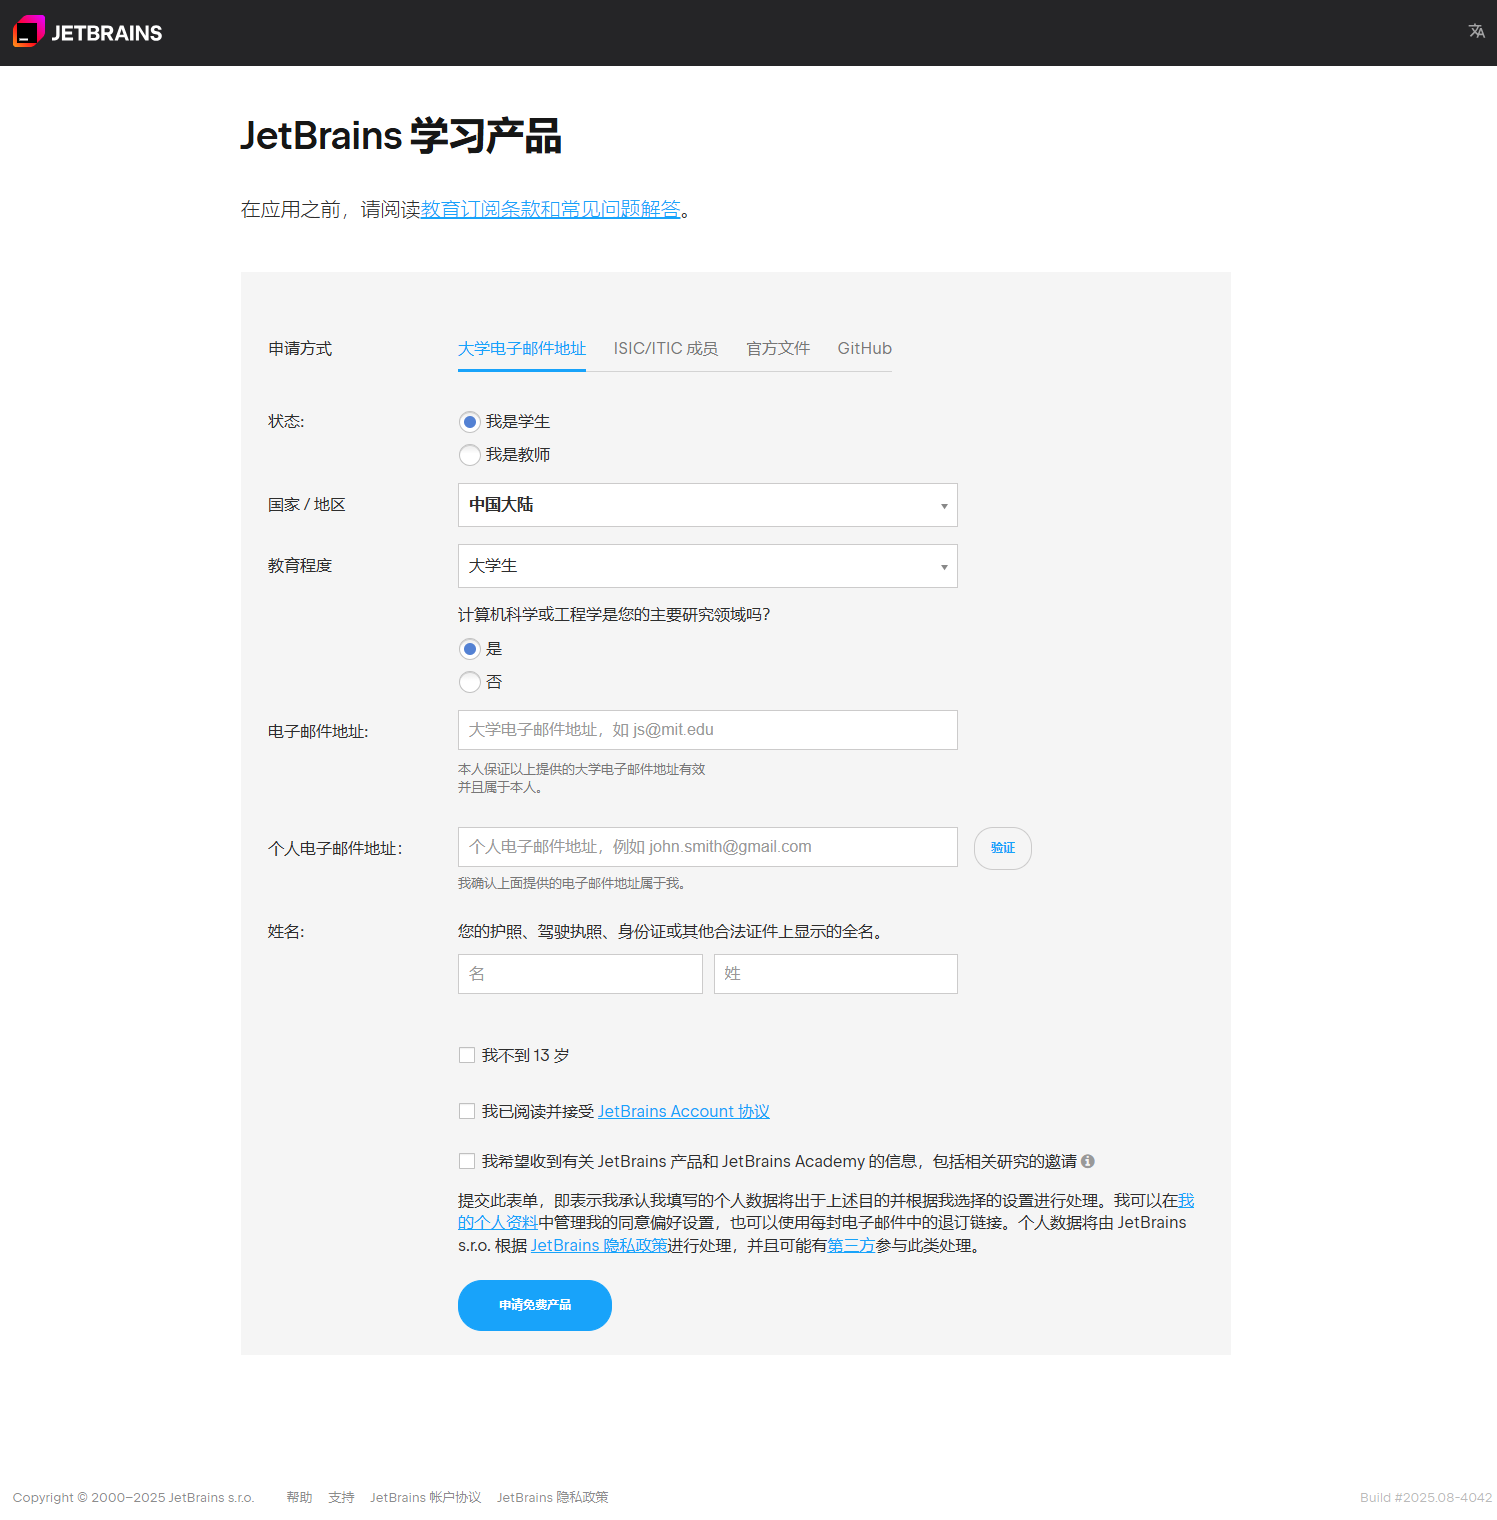Open the 第三方 link
1497x1520 pixels.
click(852, 1245)
